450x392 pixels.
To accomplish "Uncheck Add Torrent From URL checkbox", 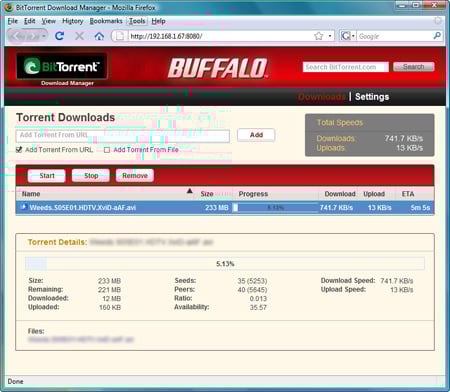I will 19,150.
